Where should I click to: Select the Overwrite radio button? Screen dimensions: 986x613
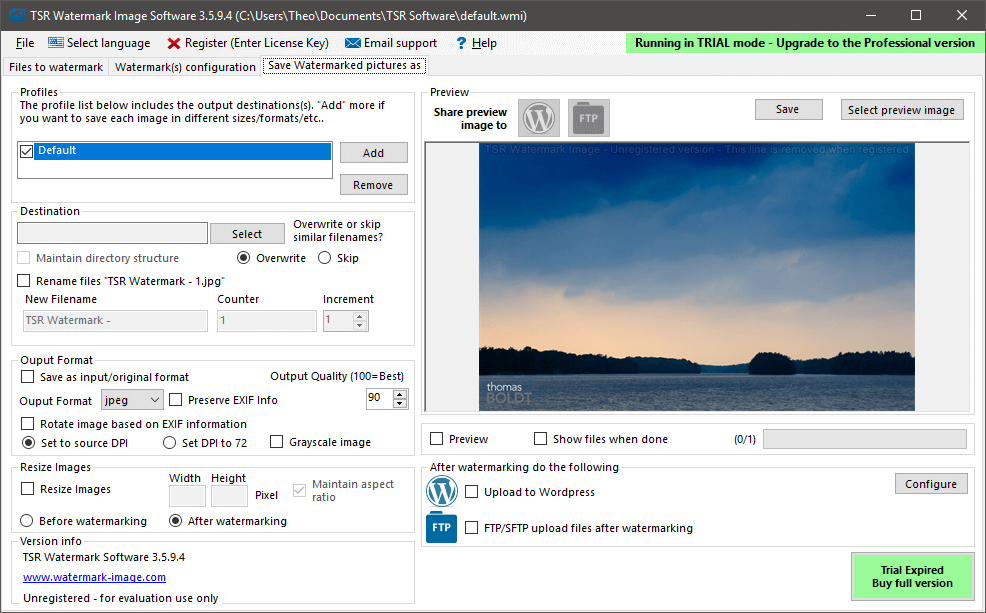(x=243, y=258)
